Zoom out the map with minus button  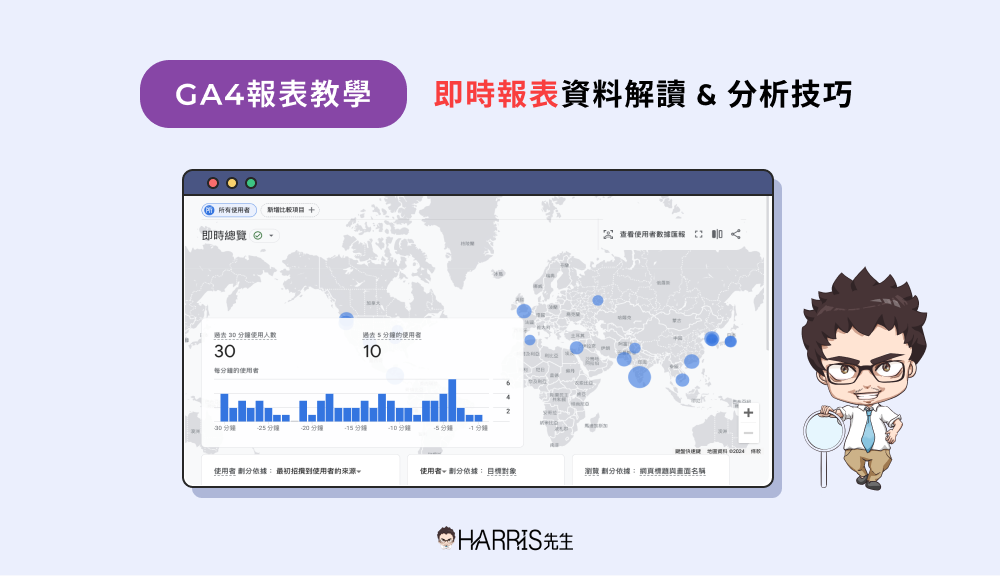[748, 433]
